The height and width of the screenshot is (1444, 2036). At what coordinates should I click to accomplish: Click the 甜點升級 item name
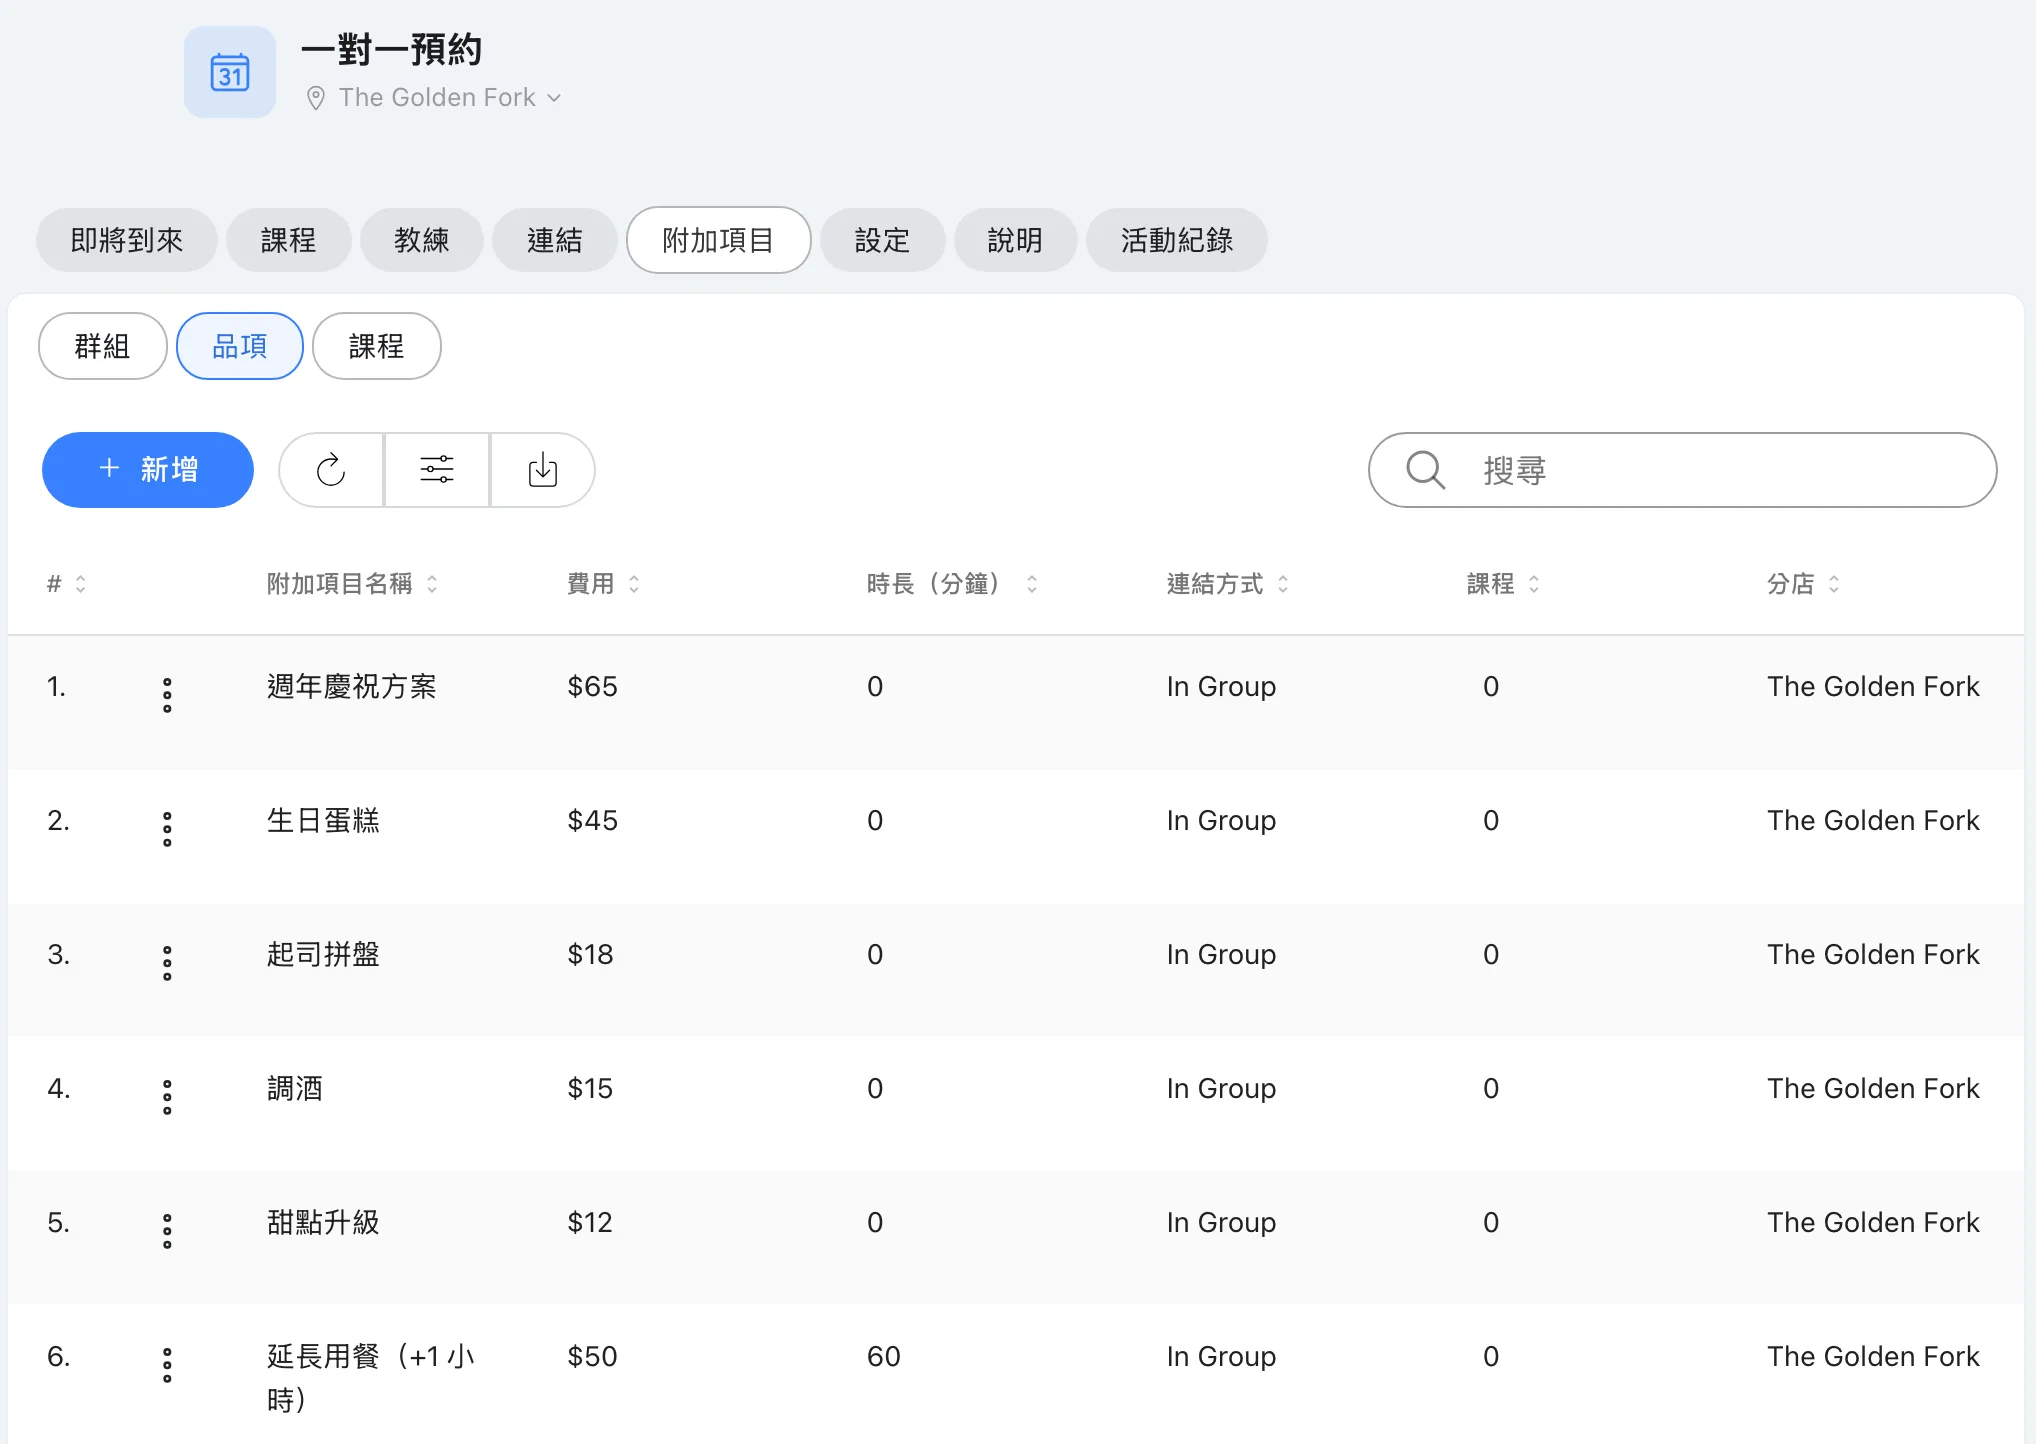[x=323, y=1223]
